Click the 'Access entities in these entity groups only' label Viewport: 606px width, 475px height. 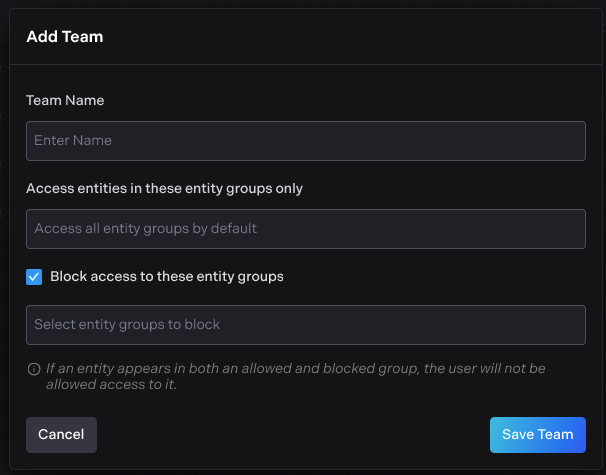[164, 188]
